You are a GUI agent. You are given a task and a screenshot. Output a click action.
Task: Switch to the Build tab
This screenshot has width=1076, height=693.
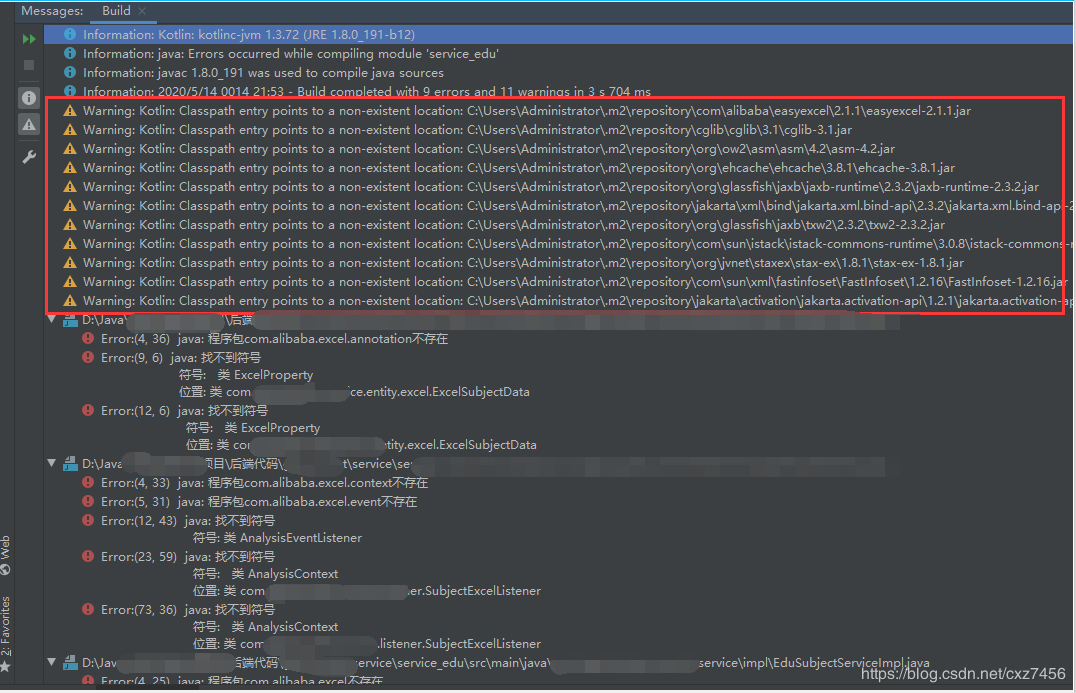coord(116,11)
